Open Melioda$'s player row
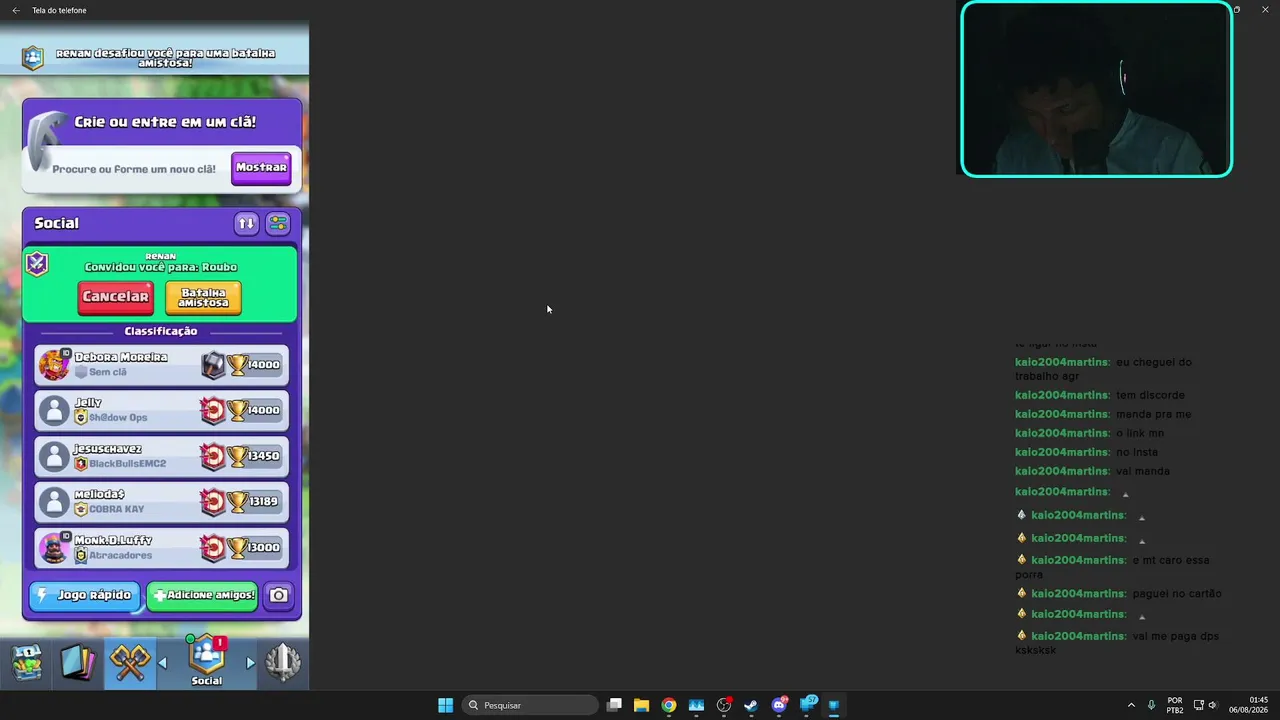 click(161, 502)
